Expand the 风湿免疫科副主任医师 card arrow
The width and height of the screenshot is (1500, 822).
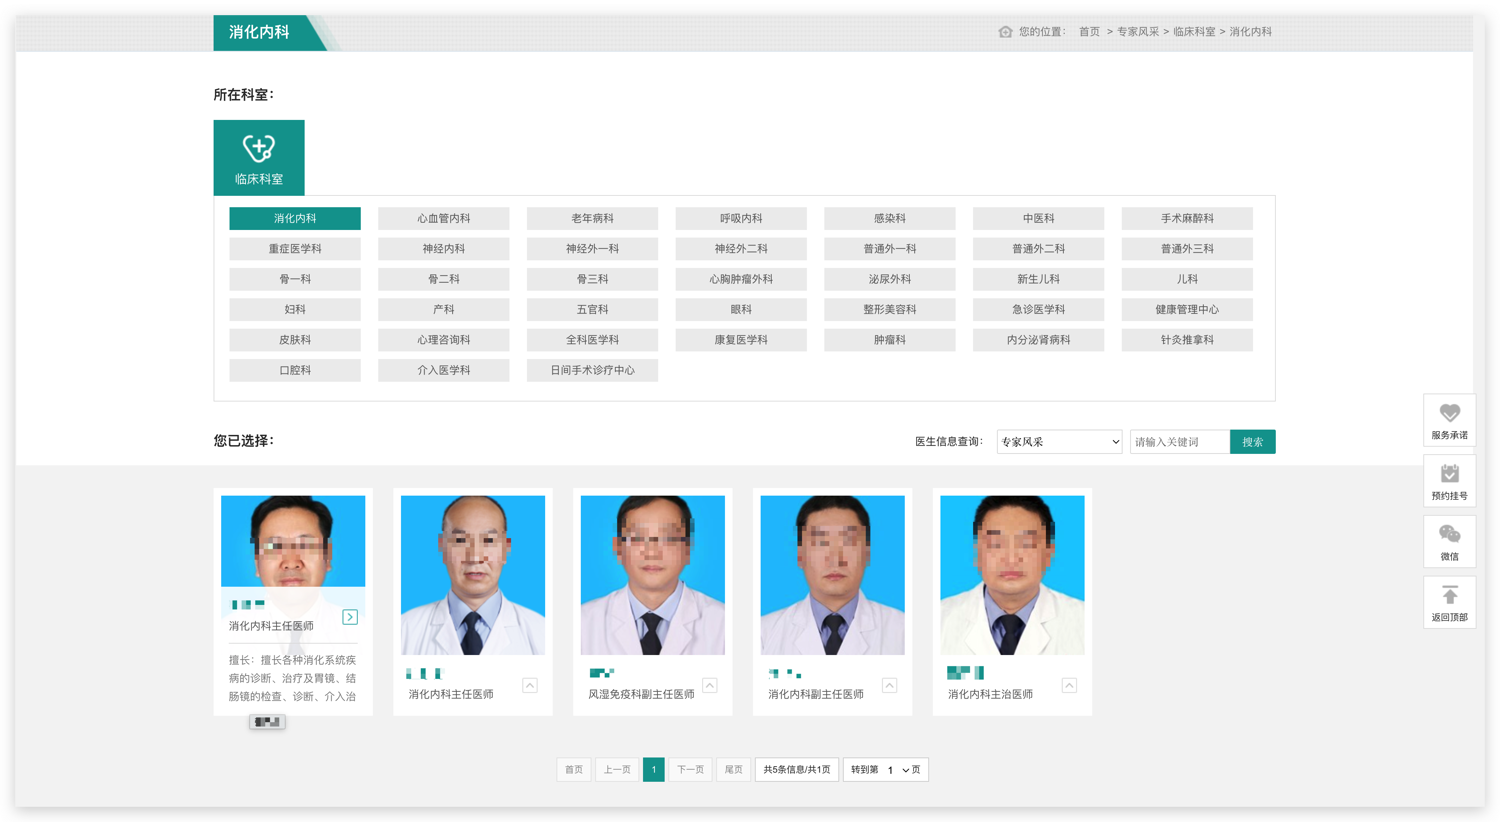click(709, 685)
